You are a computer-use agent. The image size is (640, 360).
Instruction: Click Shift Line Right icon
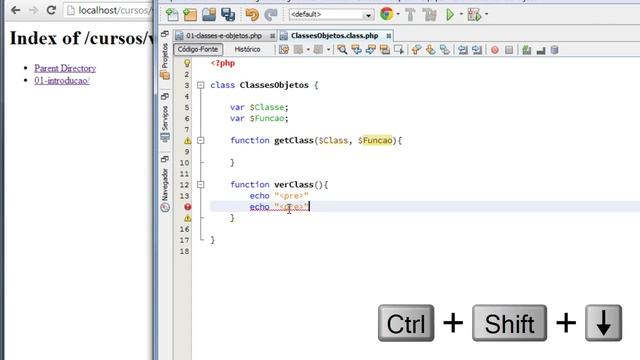(477, 50)
